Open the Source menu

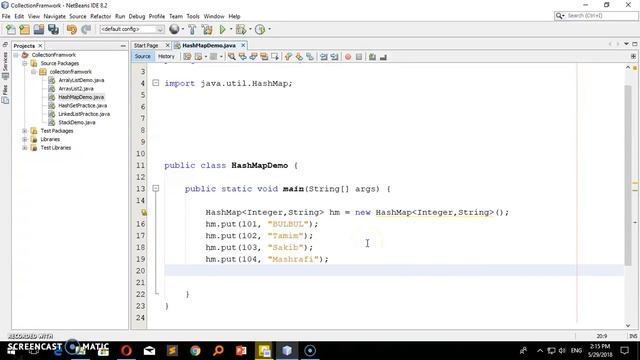[x=78, y=16]
